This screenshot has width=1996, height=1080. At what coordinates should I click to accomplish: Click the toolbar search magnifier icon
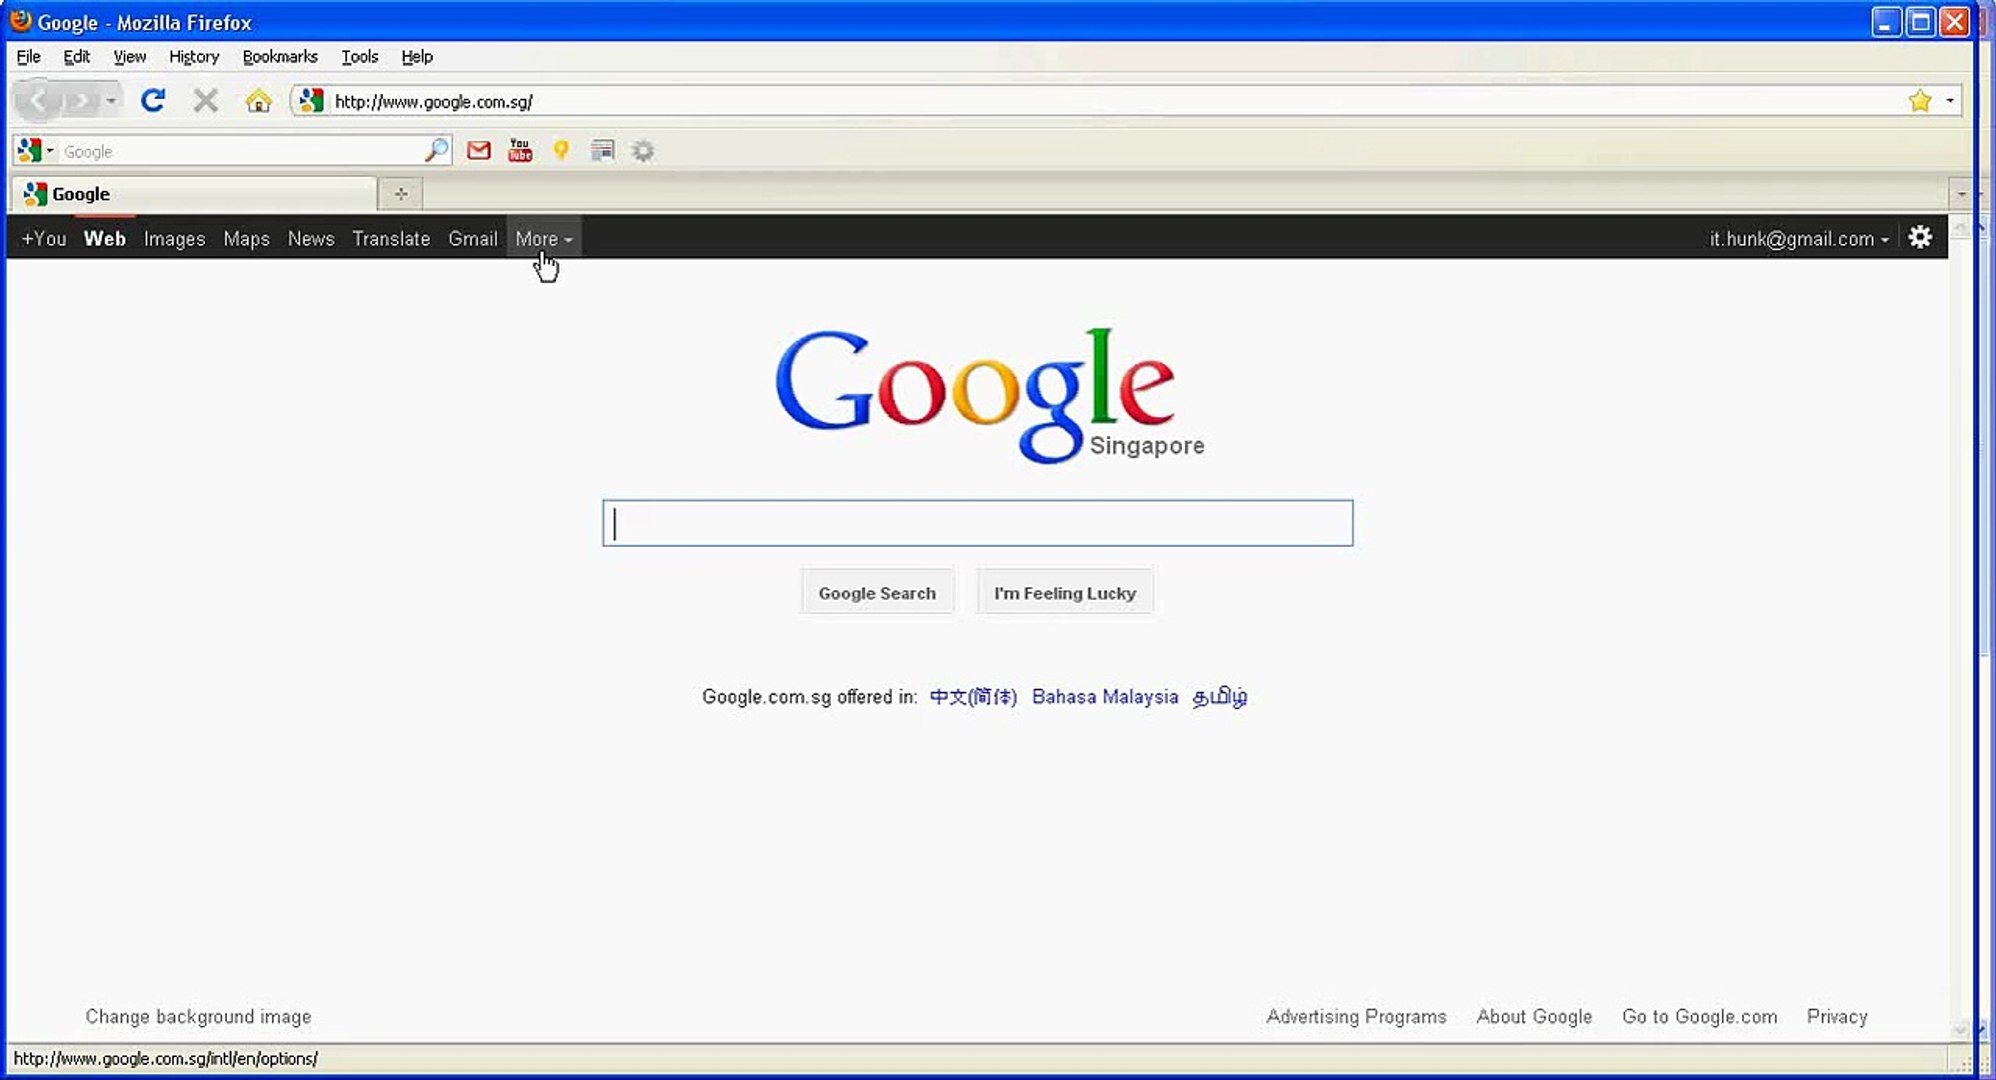pos(436,151)
